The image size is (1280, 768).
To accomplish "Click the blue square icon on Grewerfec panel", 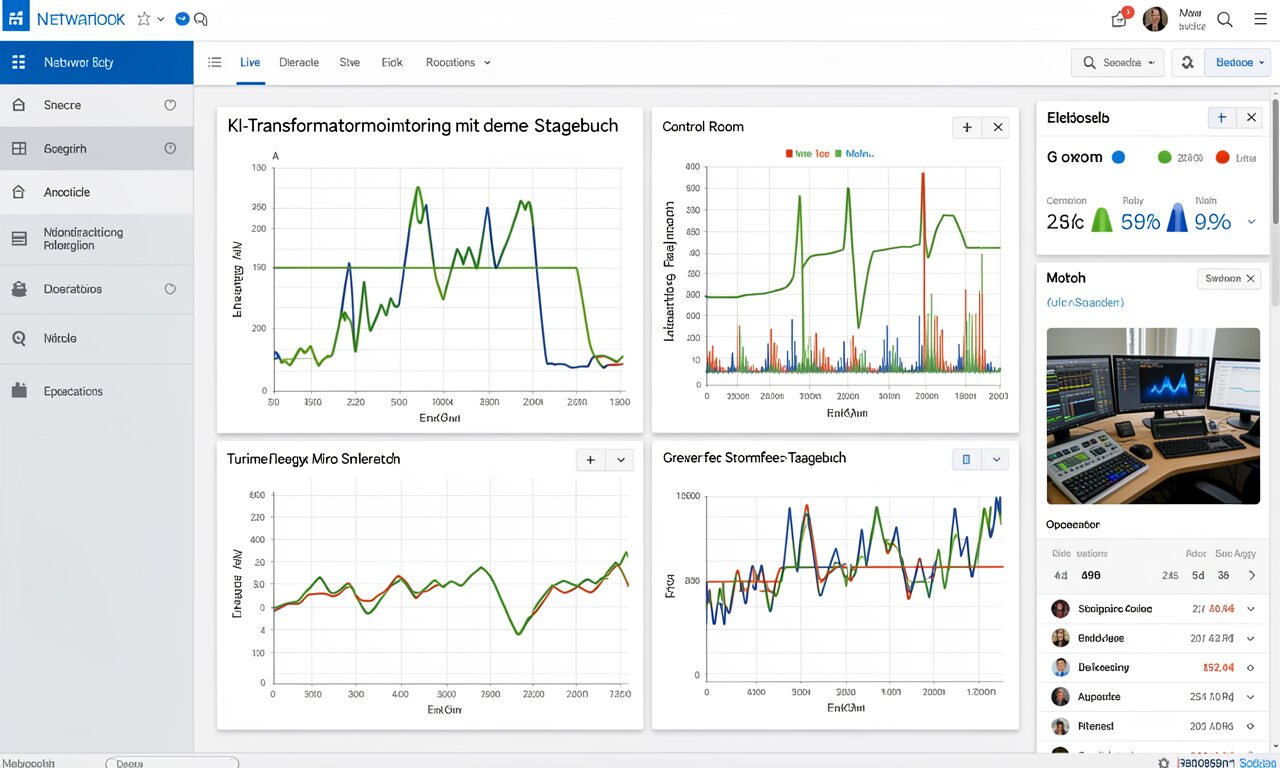I will coord(966,459).
